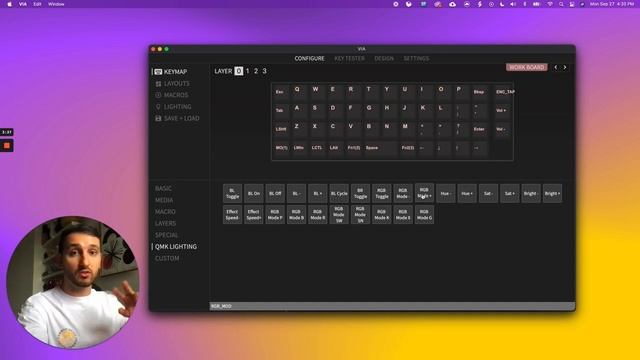Screen dimensions: 640x360
Task: Select the Configure tab
Action: coord(309,58)
